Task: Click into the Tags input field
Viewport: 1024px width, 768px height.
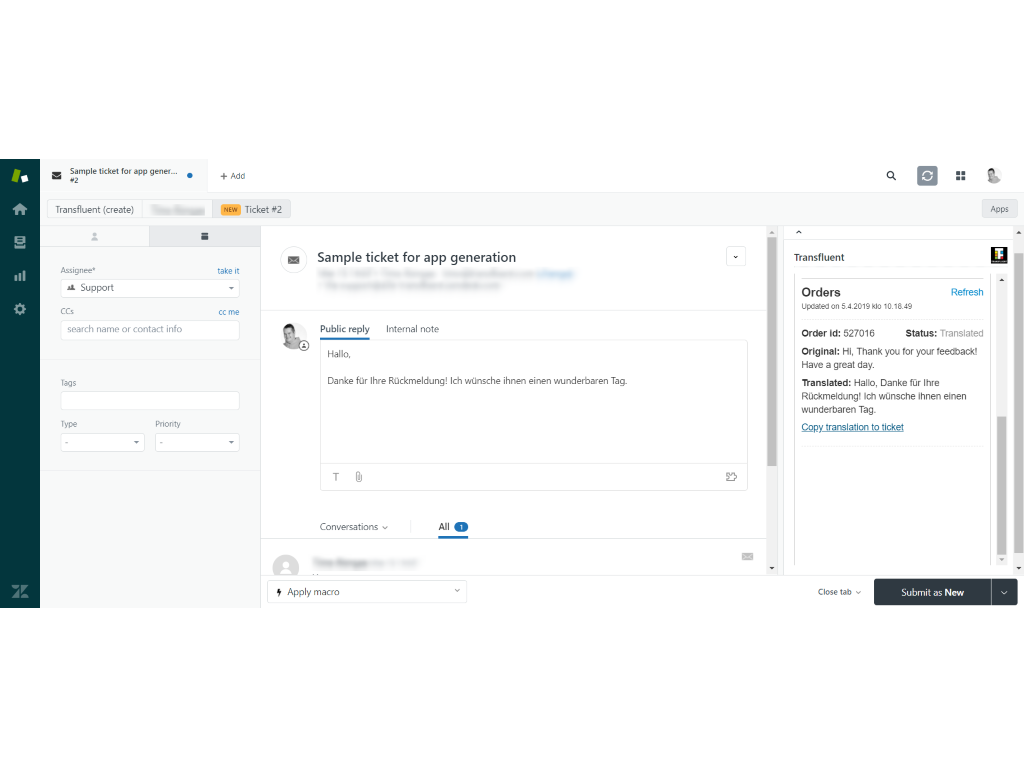Action: tap(150, 400)
